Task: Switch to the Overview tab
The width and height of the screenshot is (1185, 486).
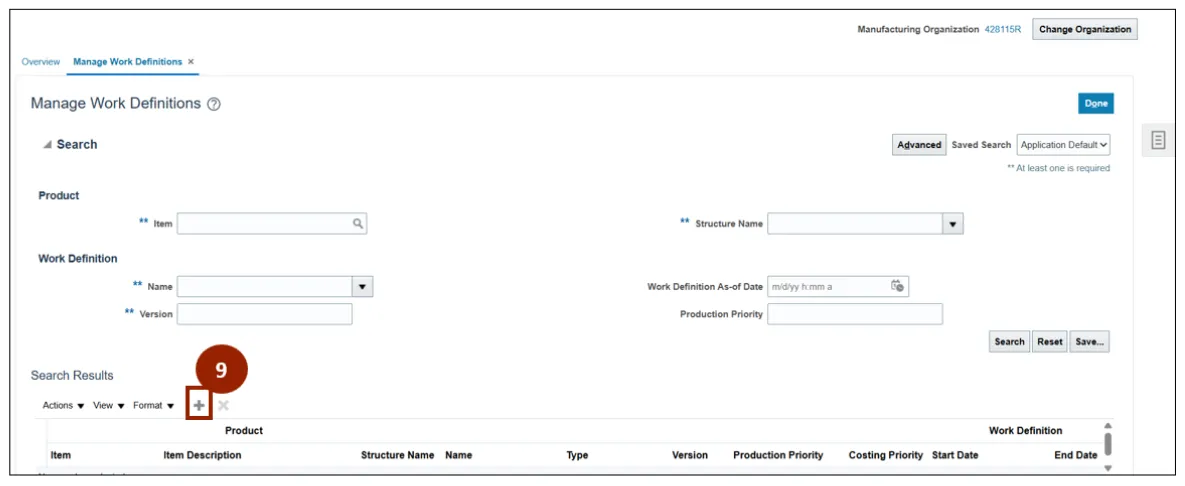Action: point(41,62)
